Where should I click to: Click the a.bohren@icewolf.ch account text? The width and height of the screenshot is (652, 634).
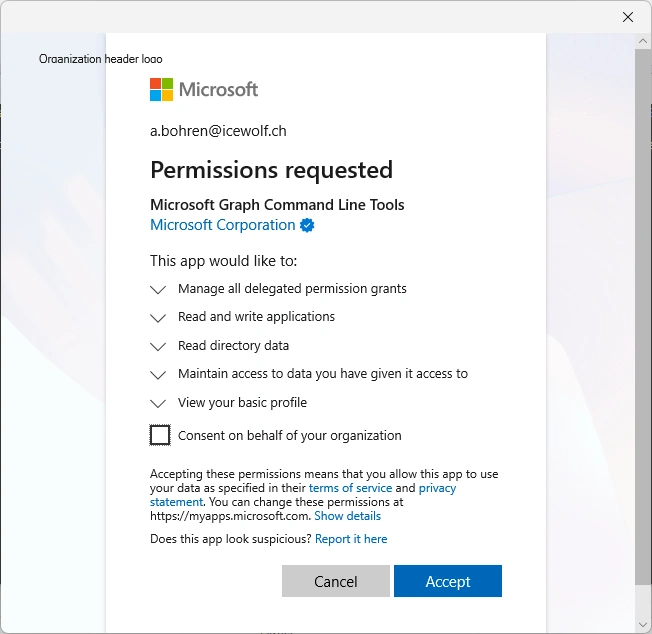[x=218, y=131]
